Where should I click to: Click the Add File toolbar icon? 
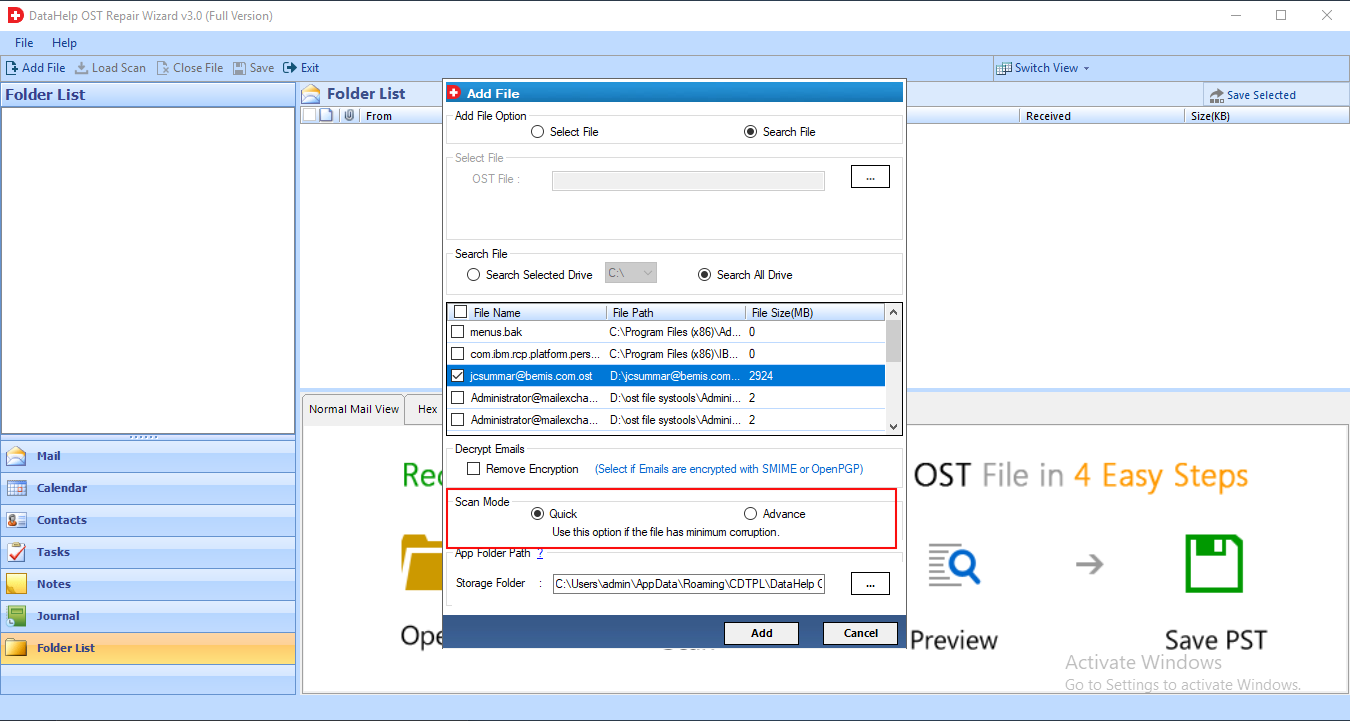[13, 67]
